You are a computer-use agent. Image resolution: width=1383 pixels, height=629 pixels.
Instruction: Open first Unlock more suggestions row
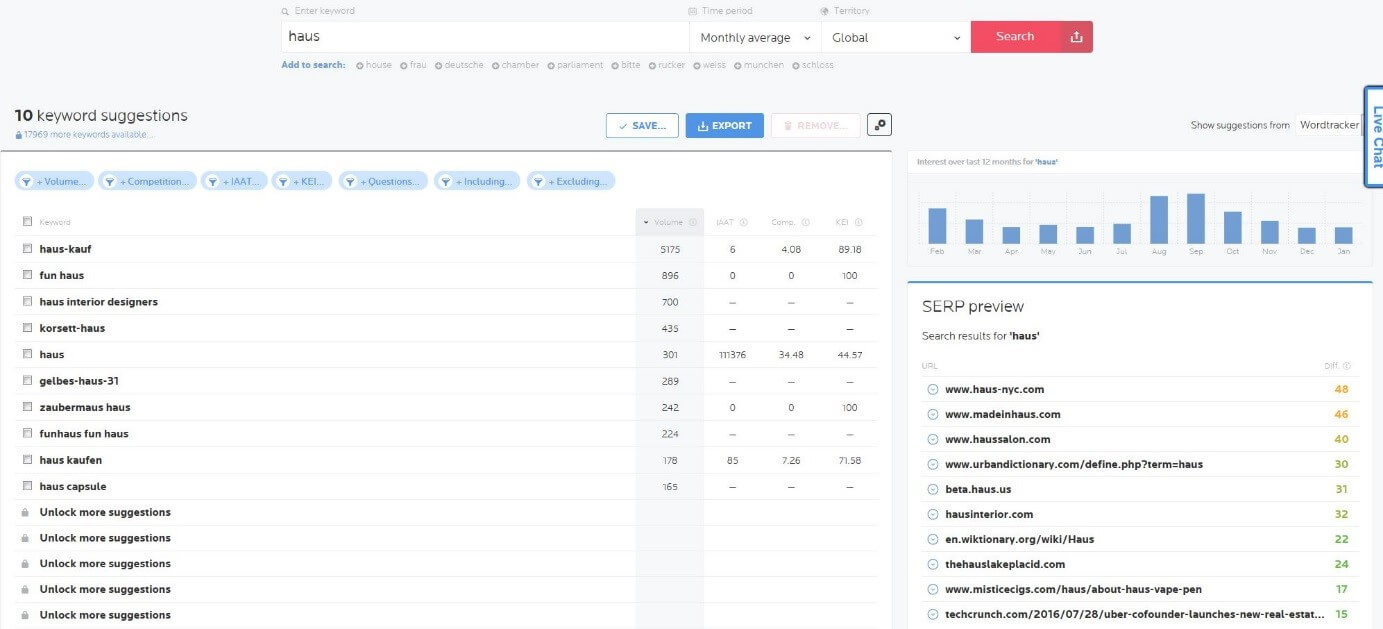105,512
